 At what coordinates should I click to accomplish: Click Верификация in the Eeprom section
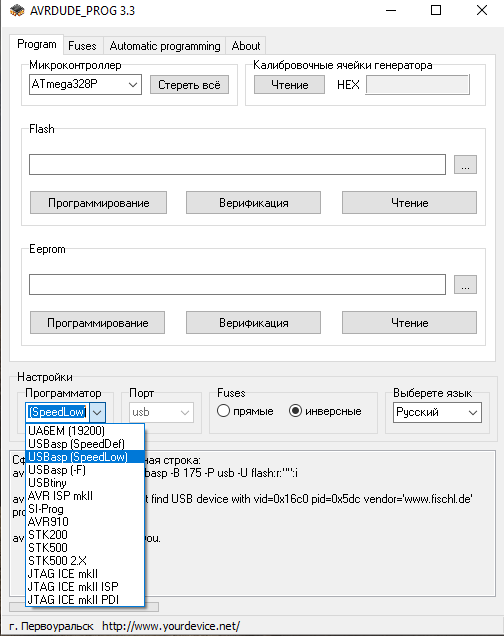coord(253,322)
